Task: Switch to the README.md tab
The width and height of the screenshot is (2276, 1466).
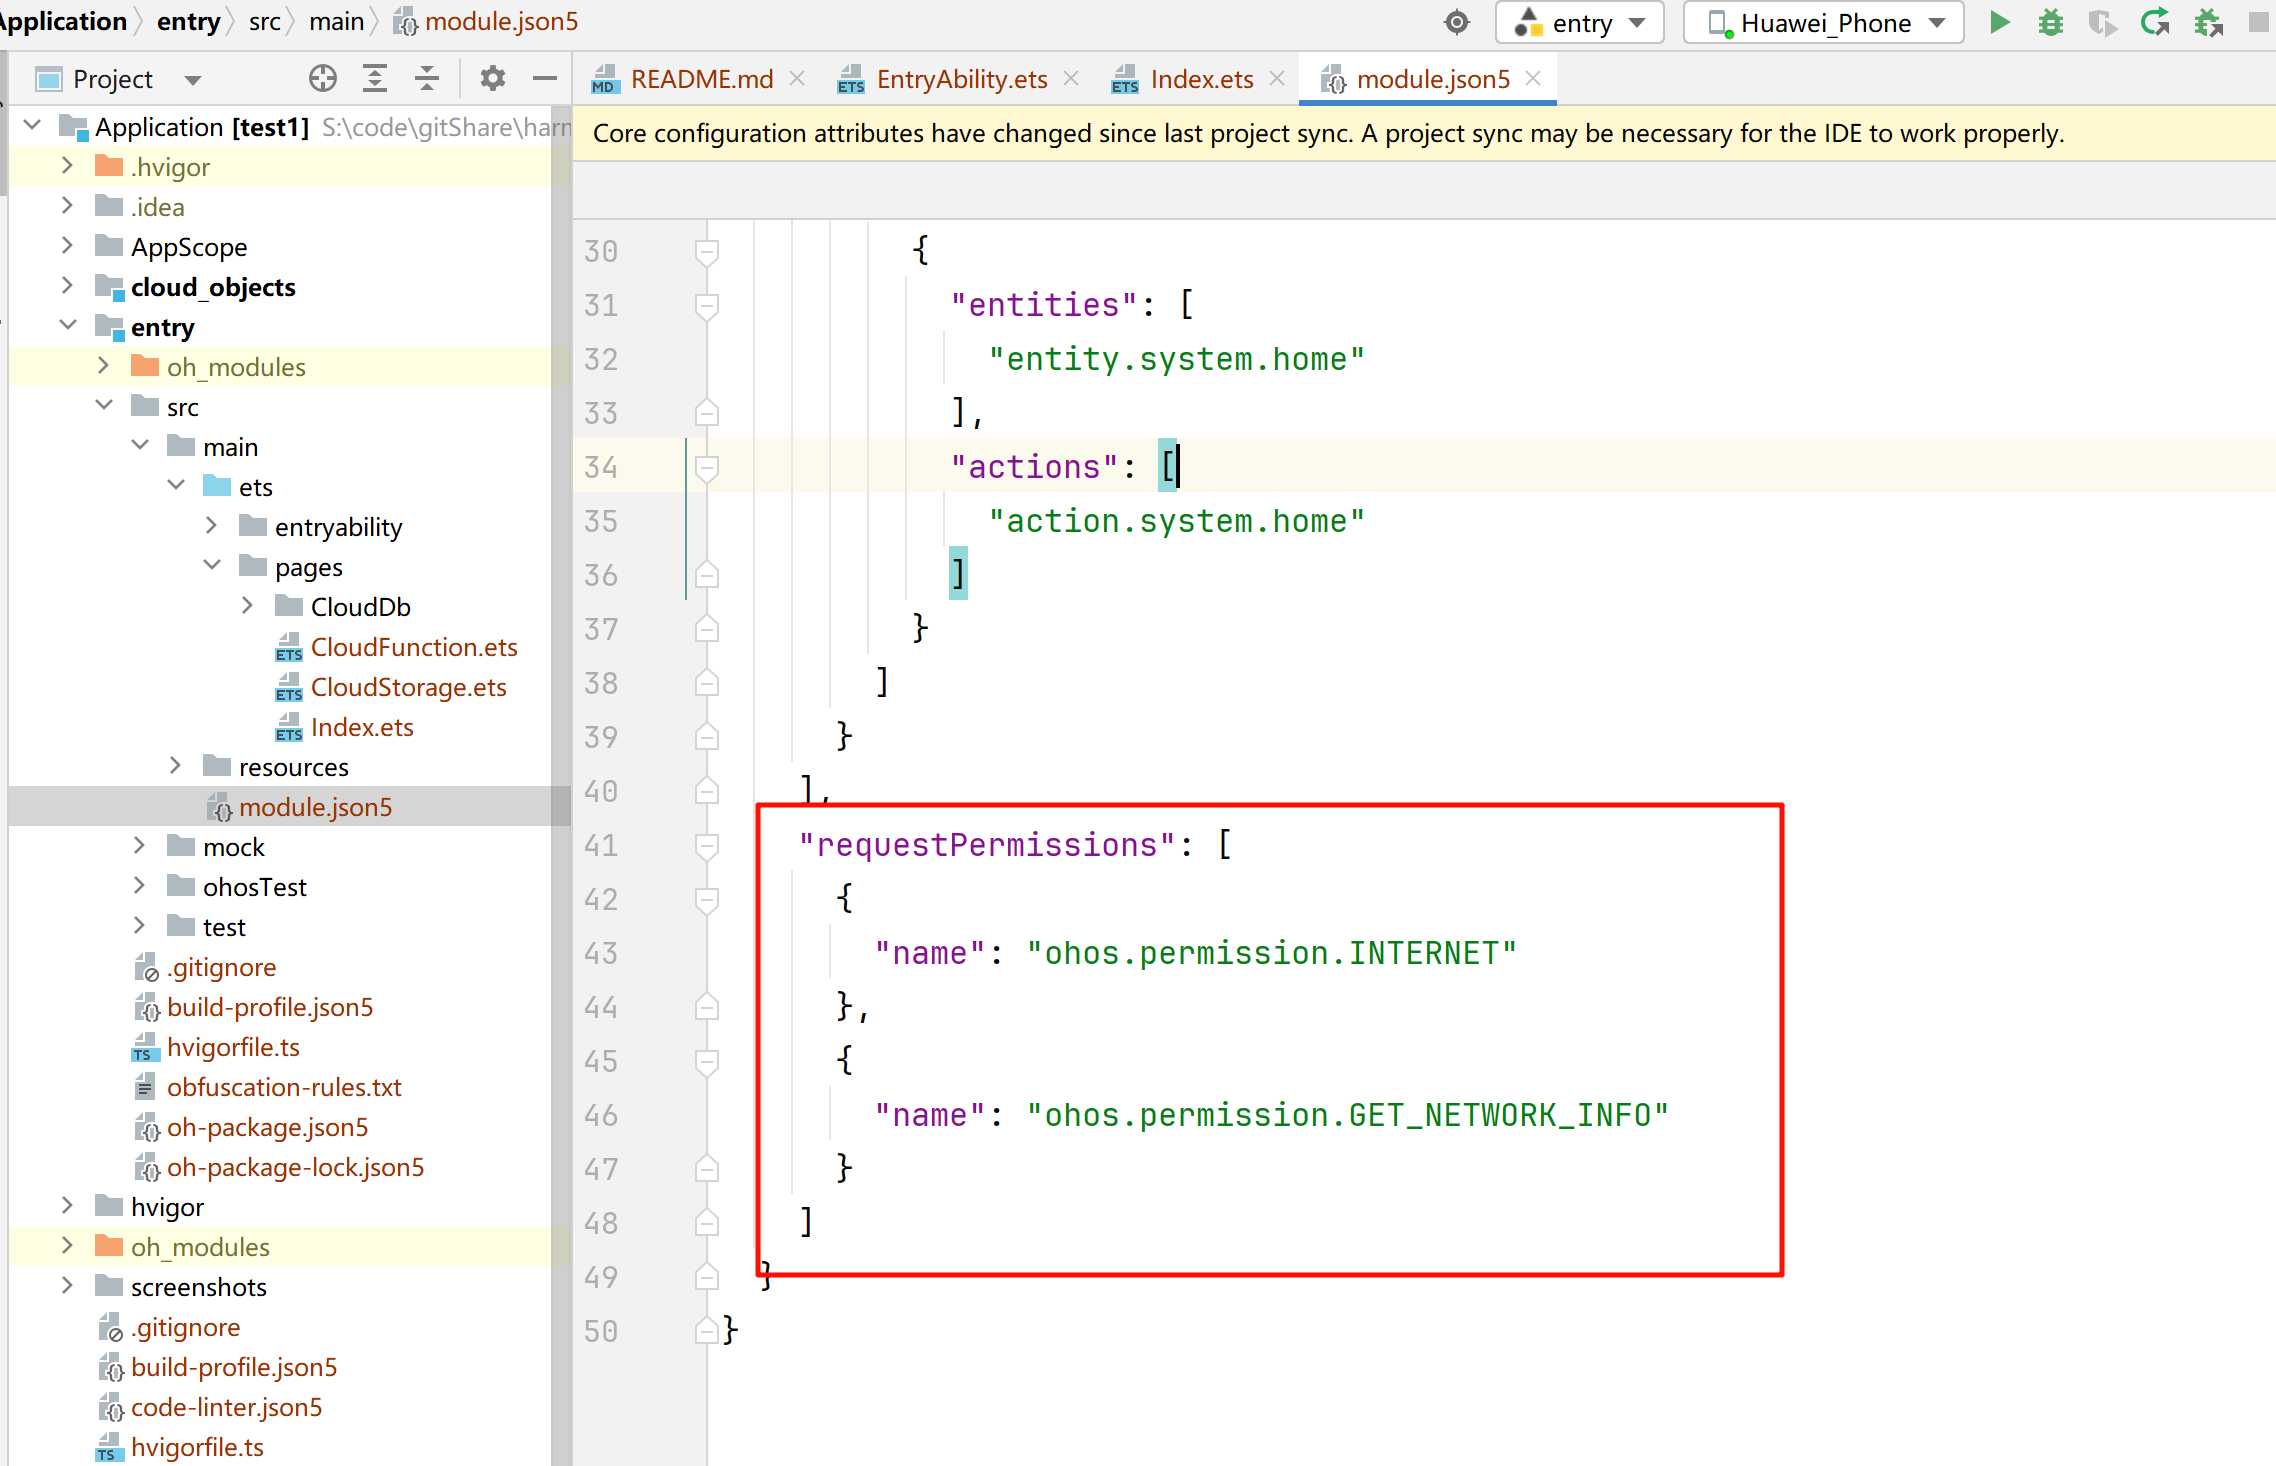Action: click(x=701, y=79)
